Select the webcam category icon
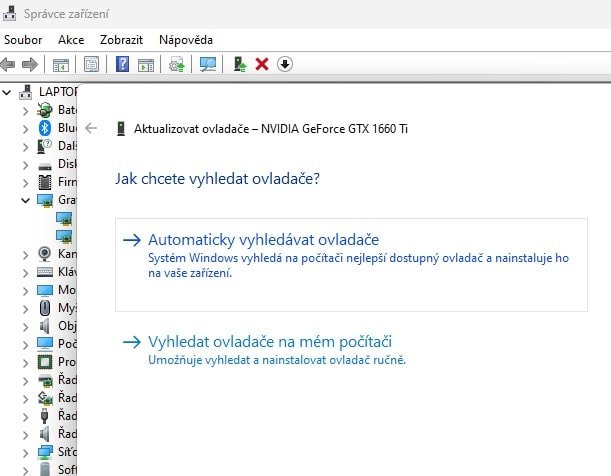This screenshot has width=611, height=476. pyautogui.click(x=45, y=254)
